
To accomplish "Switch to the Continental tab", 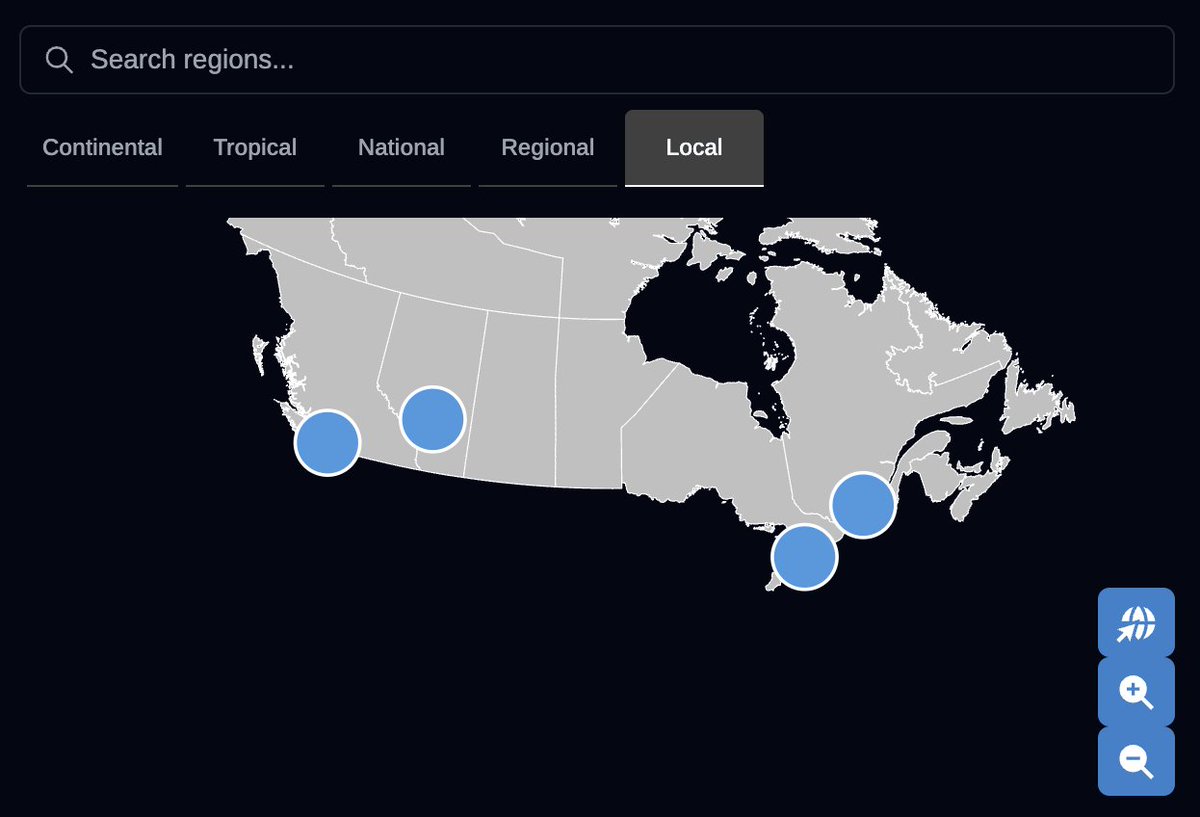I will point(102,148).
